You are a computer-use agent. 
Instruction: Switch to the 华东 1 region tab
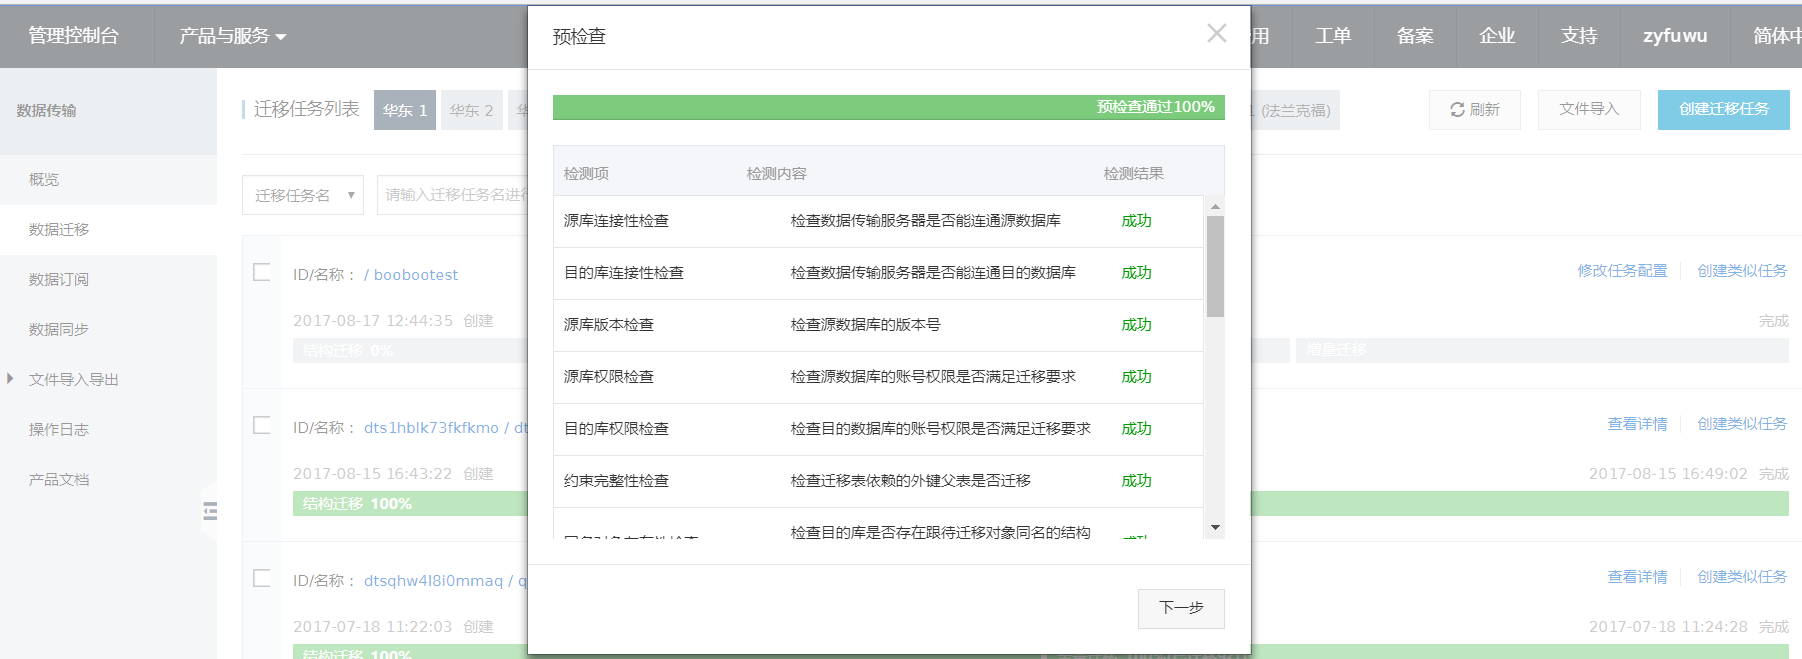tap(405, 110)
